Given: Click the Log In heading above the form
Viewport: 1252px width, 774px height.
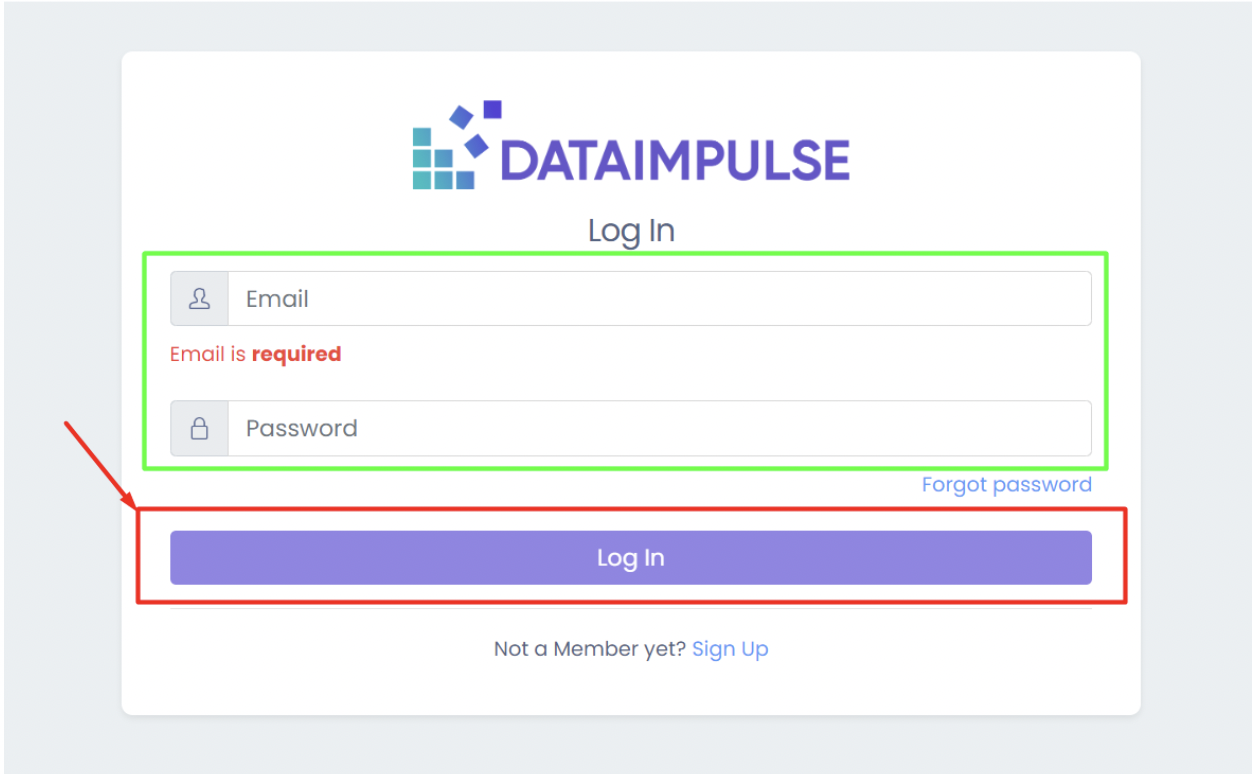Looking at the screenshot, I should click(631, 231).
